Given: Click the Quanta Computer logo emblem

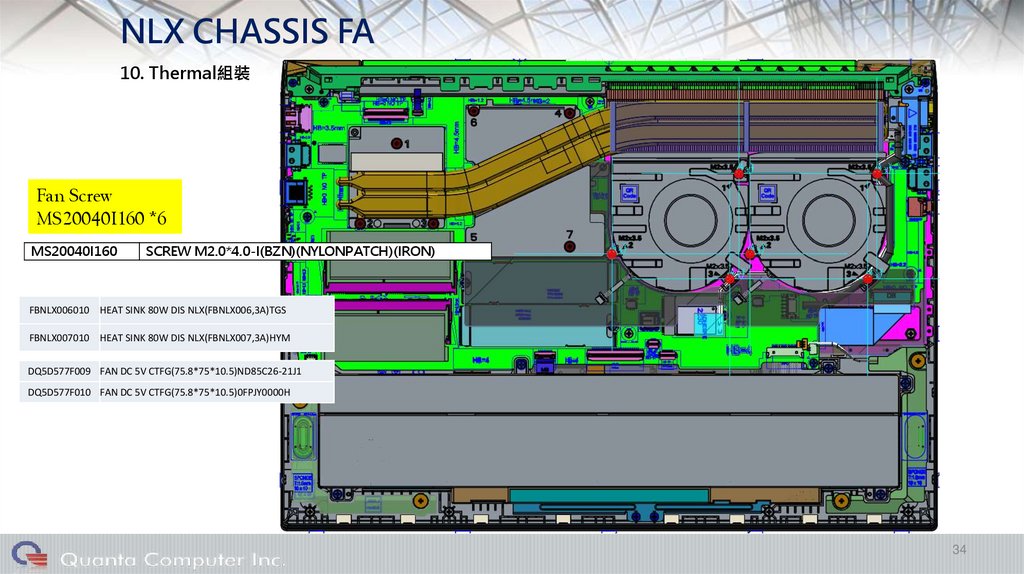Looking at the screenshot, I should 30,554.
